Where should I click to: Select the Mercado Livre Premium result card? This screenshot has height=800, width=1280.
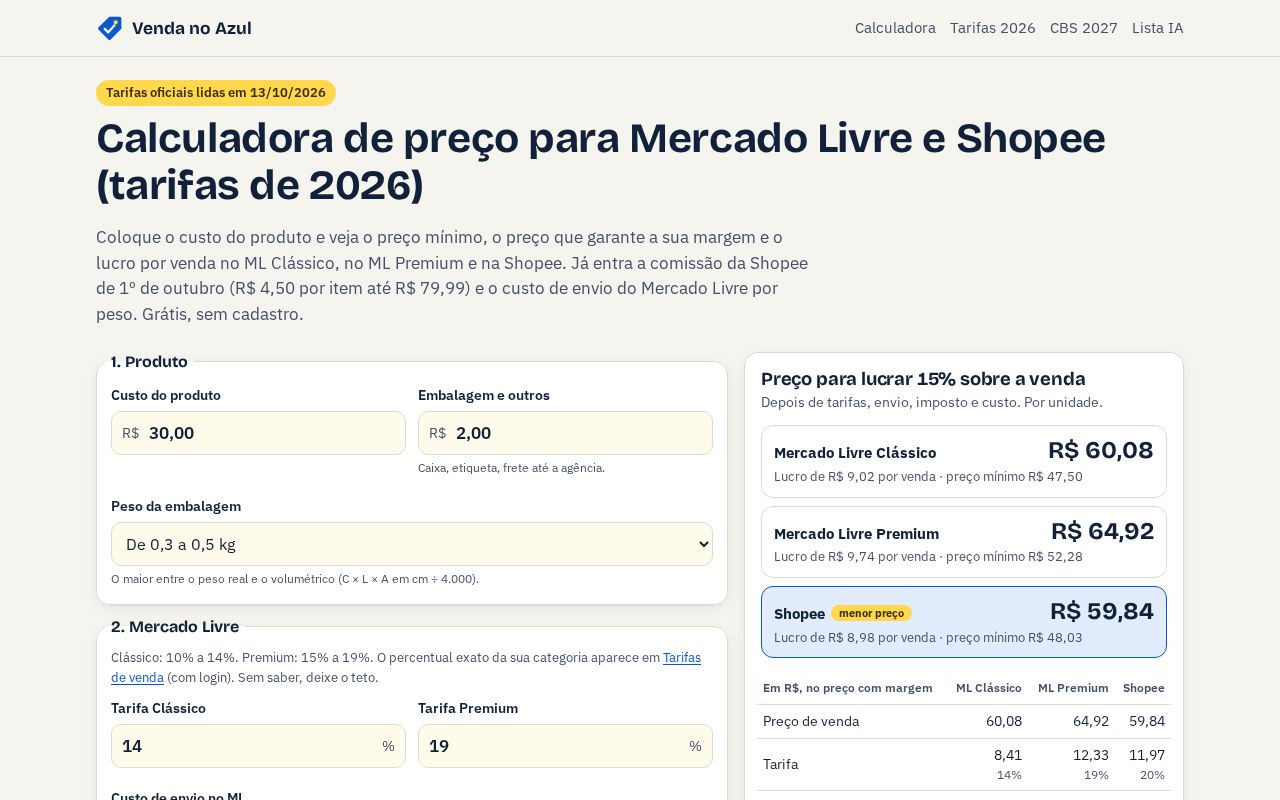(964, 542)
